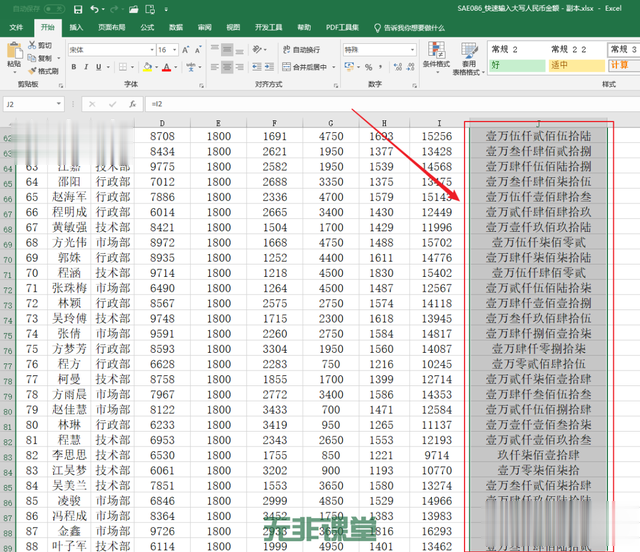The width and height of the screenshot is (640, 552).
Task: Switch to the Formulas tab
Action: (x=147, y=27)
